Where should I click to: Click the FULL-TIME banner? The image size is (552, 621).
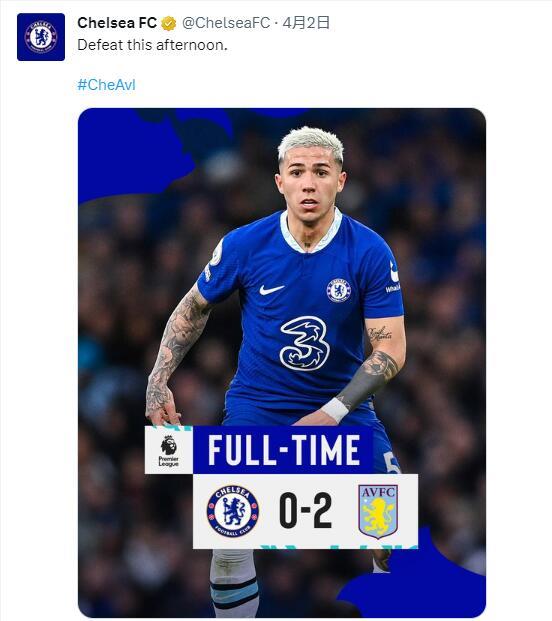pos(283,450)
